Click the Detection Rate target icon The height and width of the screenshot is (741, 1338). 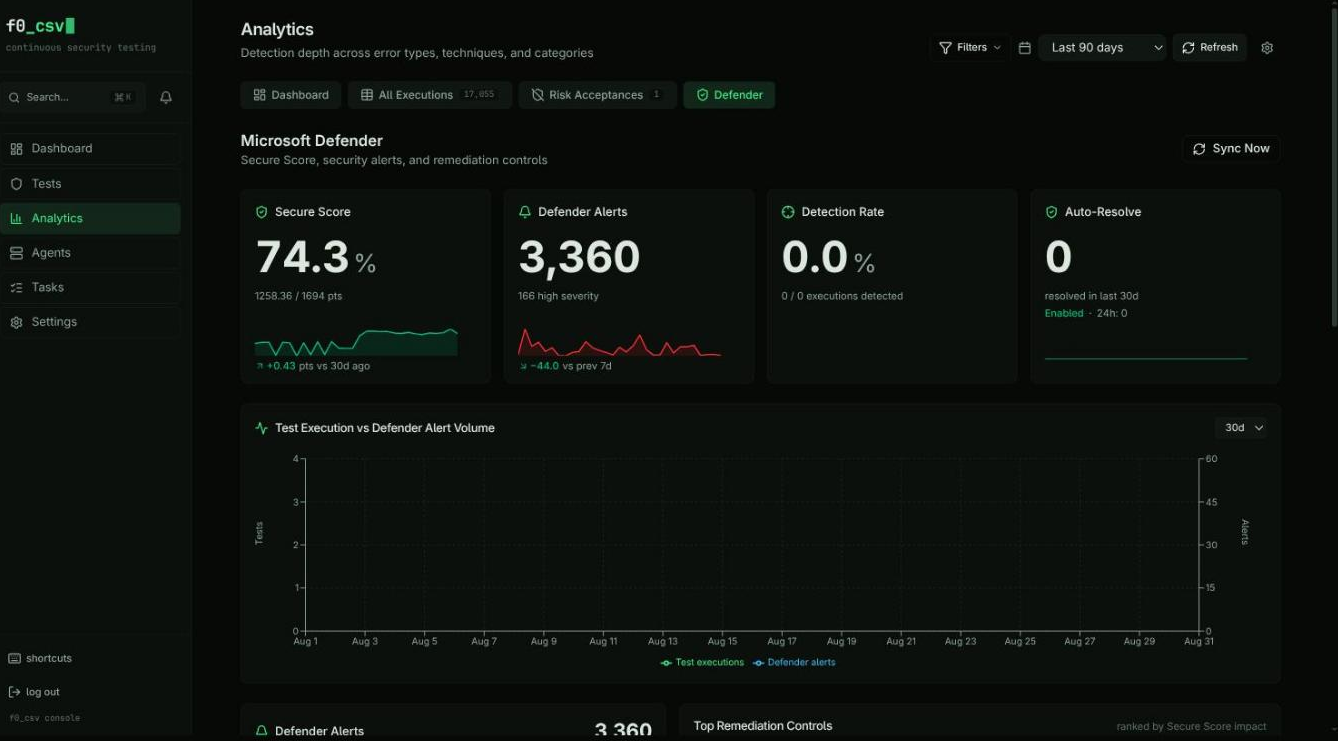tap(788, 212)
